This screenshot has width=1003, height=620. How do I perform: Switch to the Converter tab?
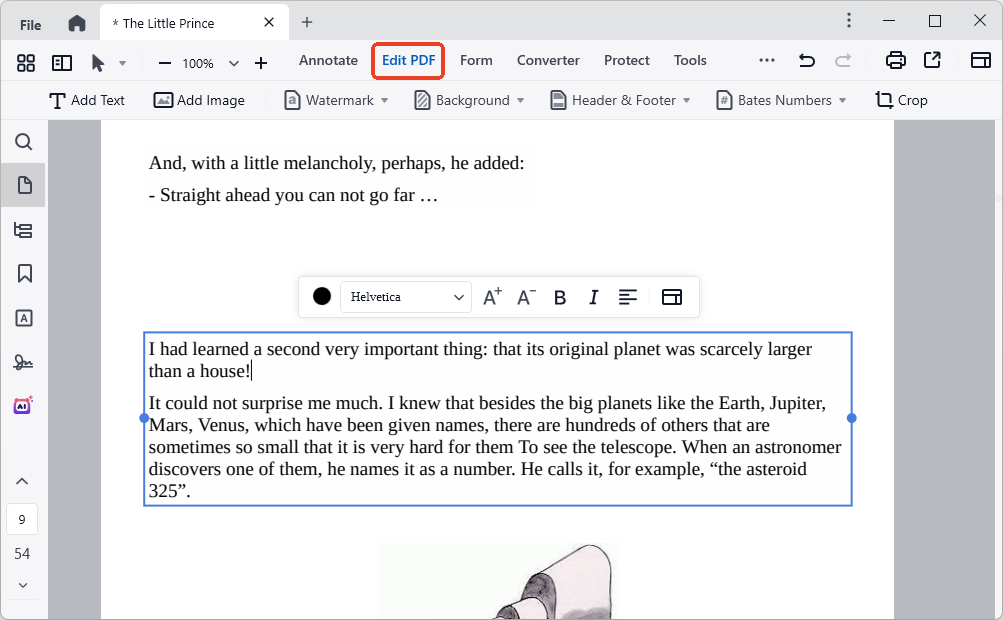pyautogui.click(x=548, y=60)
